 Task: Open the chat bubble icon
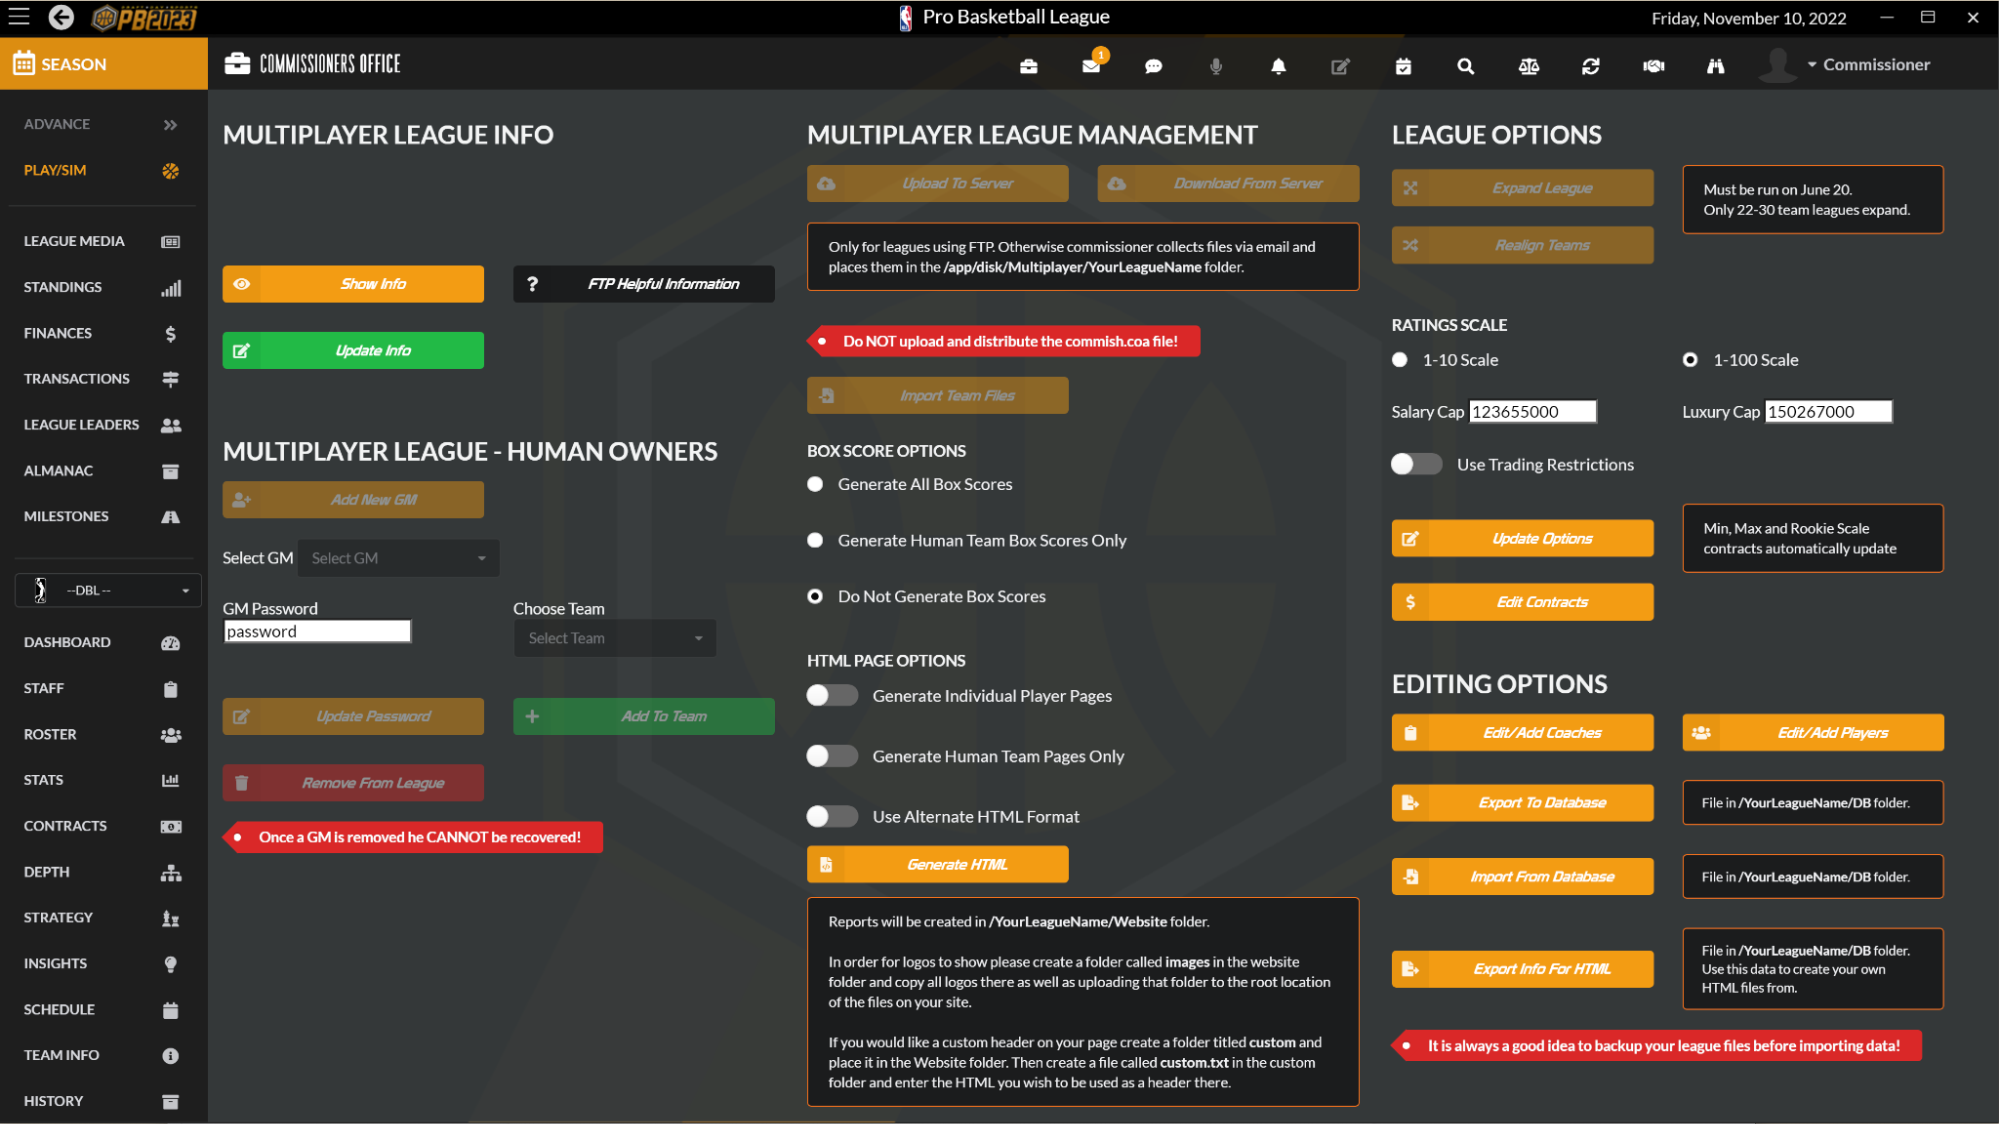click(x=1153, y=66)
